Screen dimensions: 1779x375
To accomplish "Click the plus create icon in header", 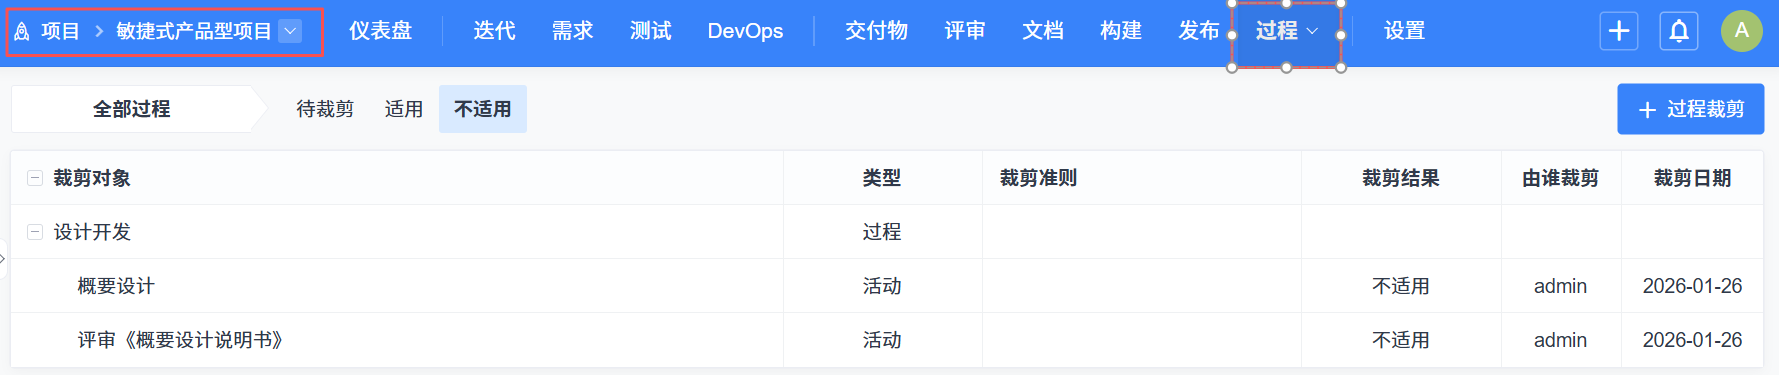I will (1619, 31).
